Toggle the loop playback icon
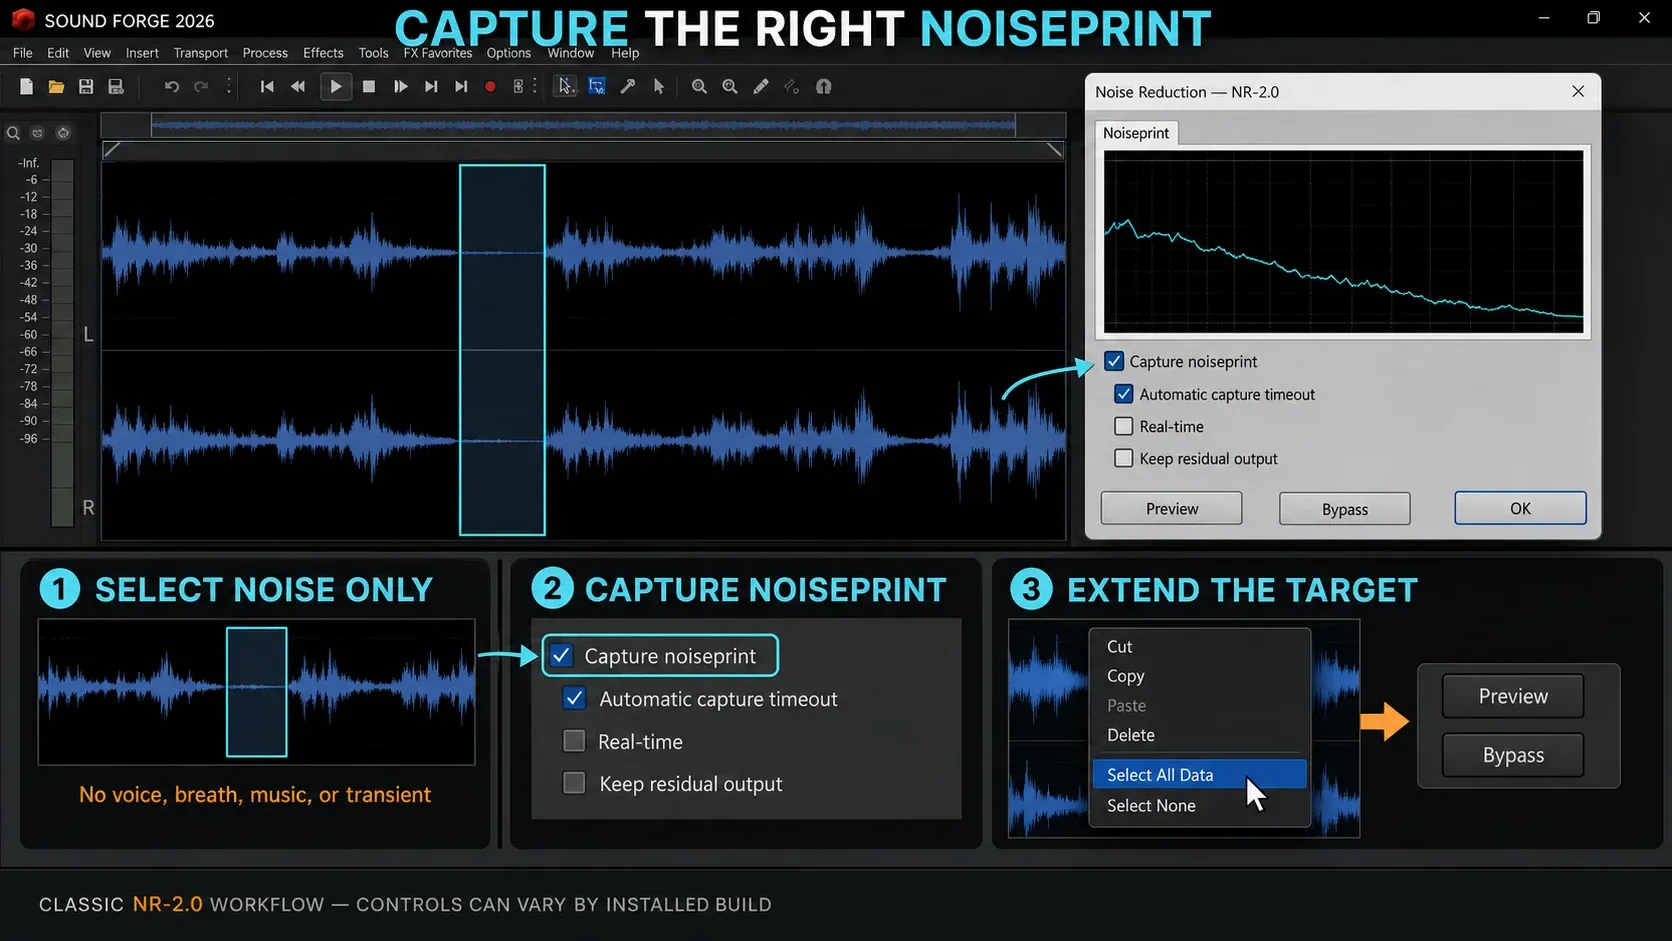1672x941 pixels. coord(518,87)
